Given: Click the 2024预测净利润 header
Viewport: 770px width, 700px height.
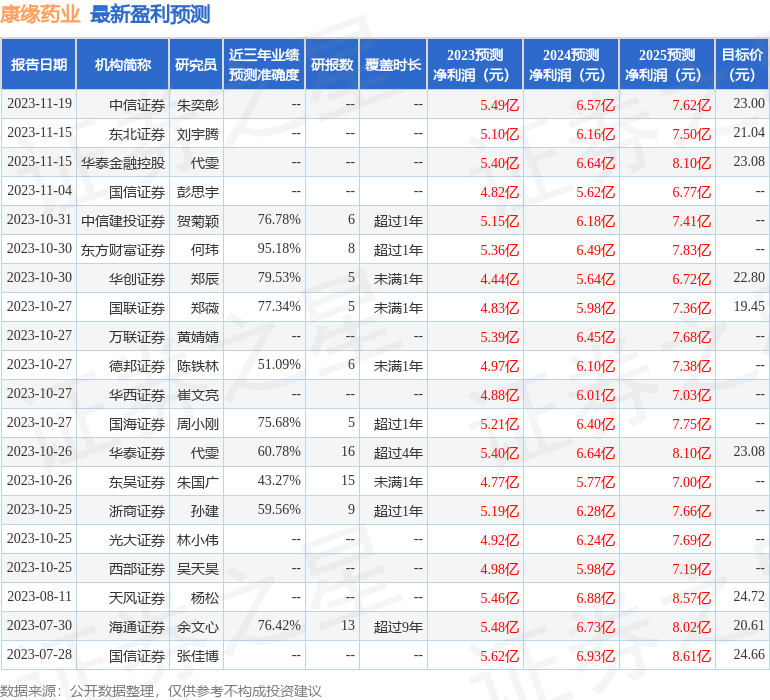Looking at the screenshot, I should tap(571, 64).
